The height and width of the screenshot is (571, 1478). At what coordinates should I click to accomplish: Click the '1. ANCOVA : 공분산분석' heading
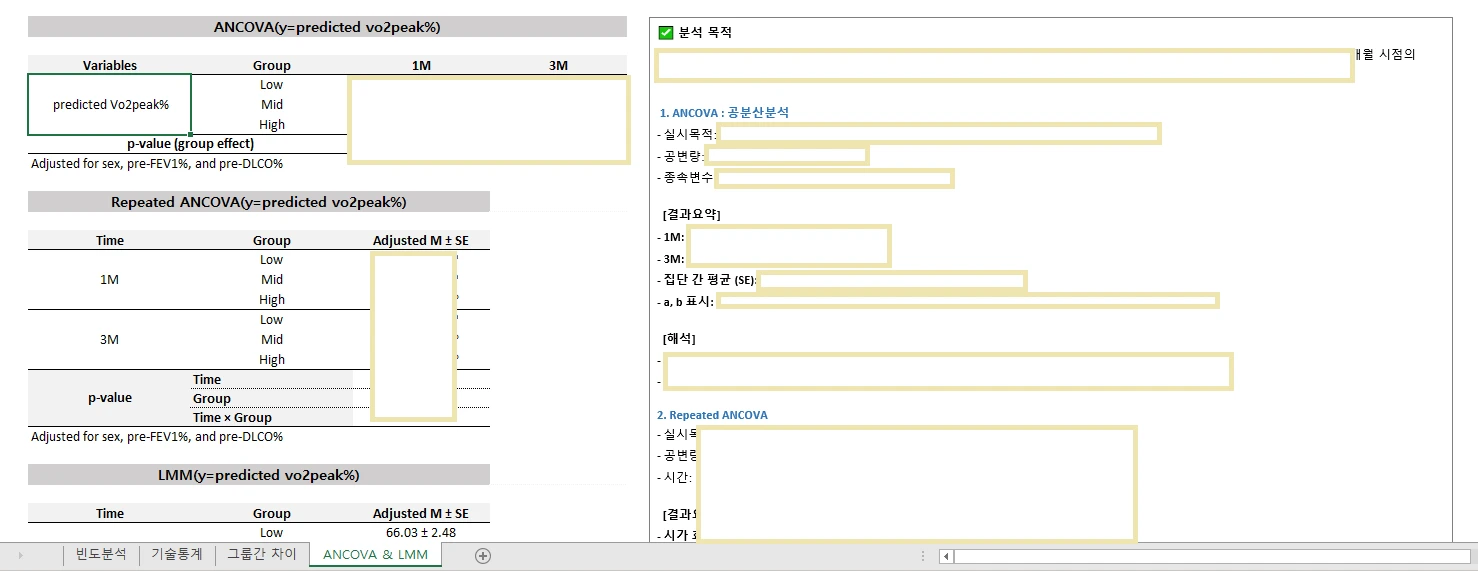(x=724, y=113)
